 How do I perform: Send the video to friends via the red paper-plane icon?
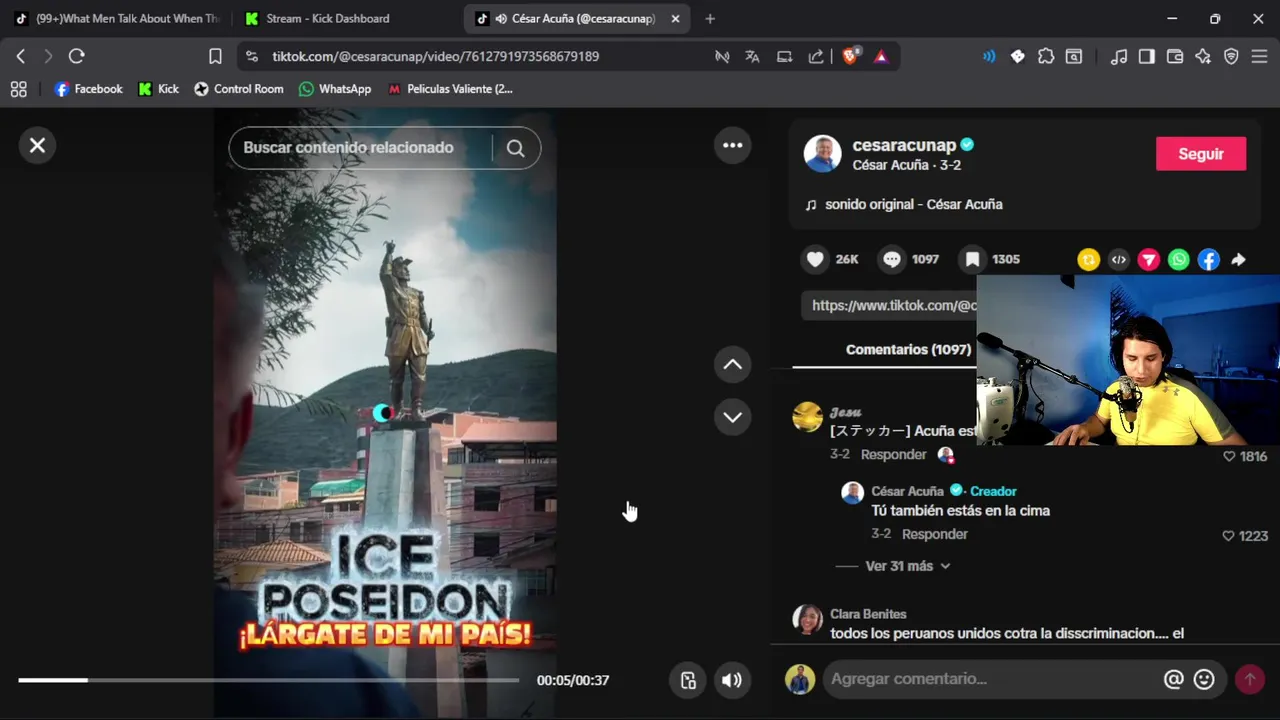[1148, 260]
